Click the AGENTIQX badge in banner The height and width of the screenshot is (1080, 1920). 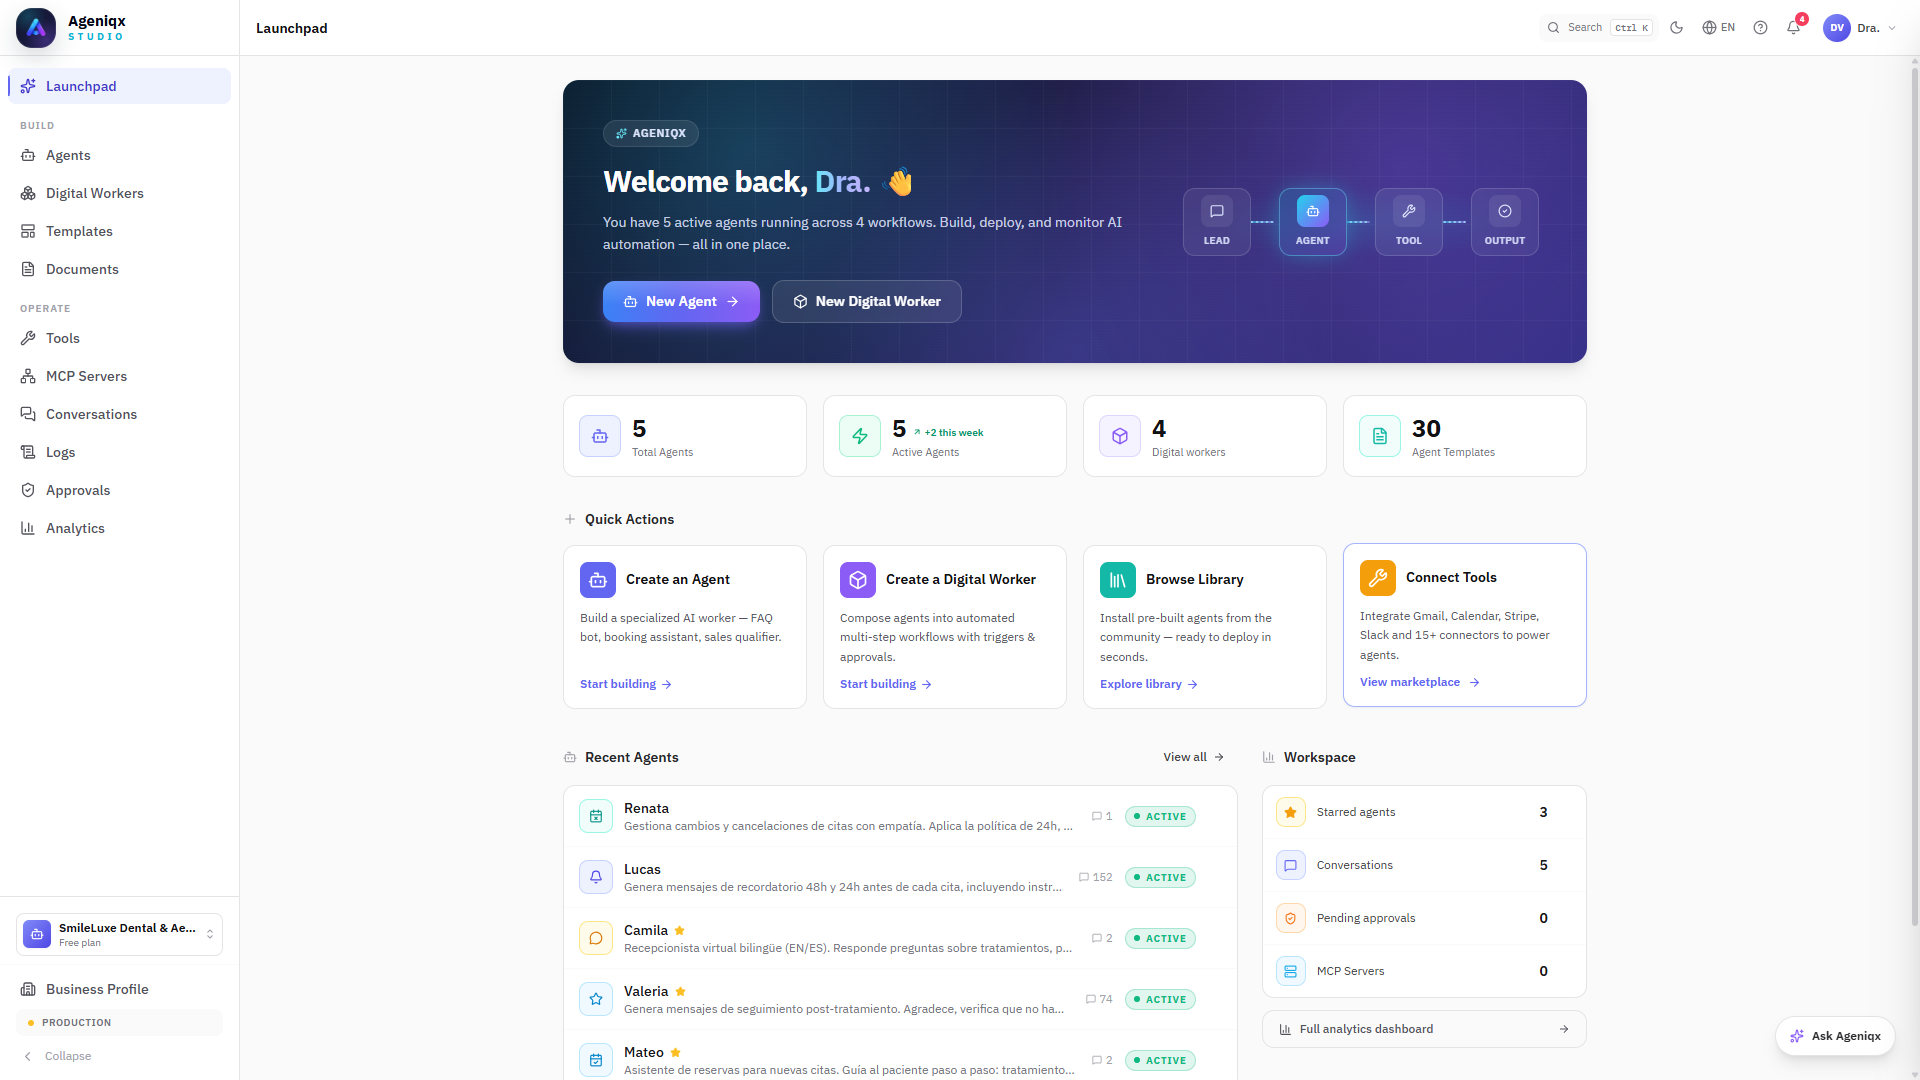pyautogui.click(x=651, y=133)
